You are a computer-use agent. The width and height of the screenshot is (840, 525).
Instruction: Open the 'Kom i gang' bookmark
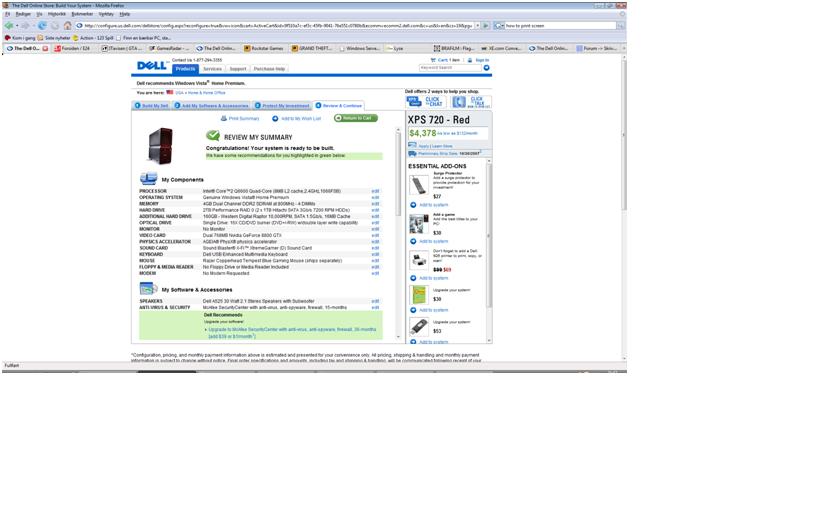pos(20,38)
